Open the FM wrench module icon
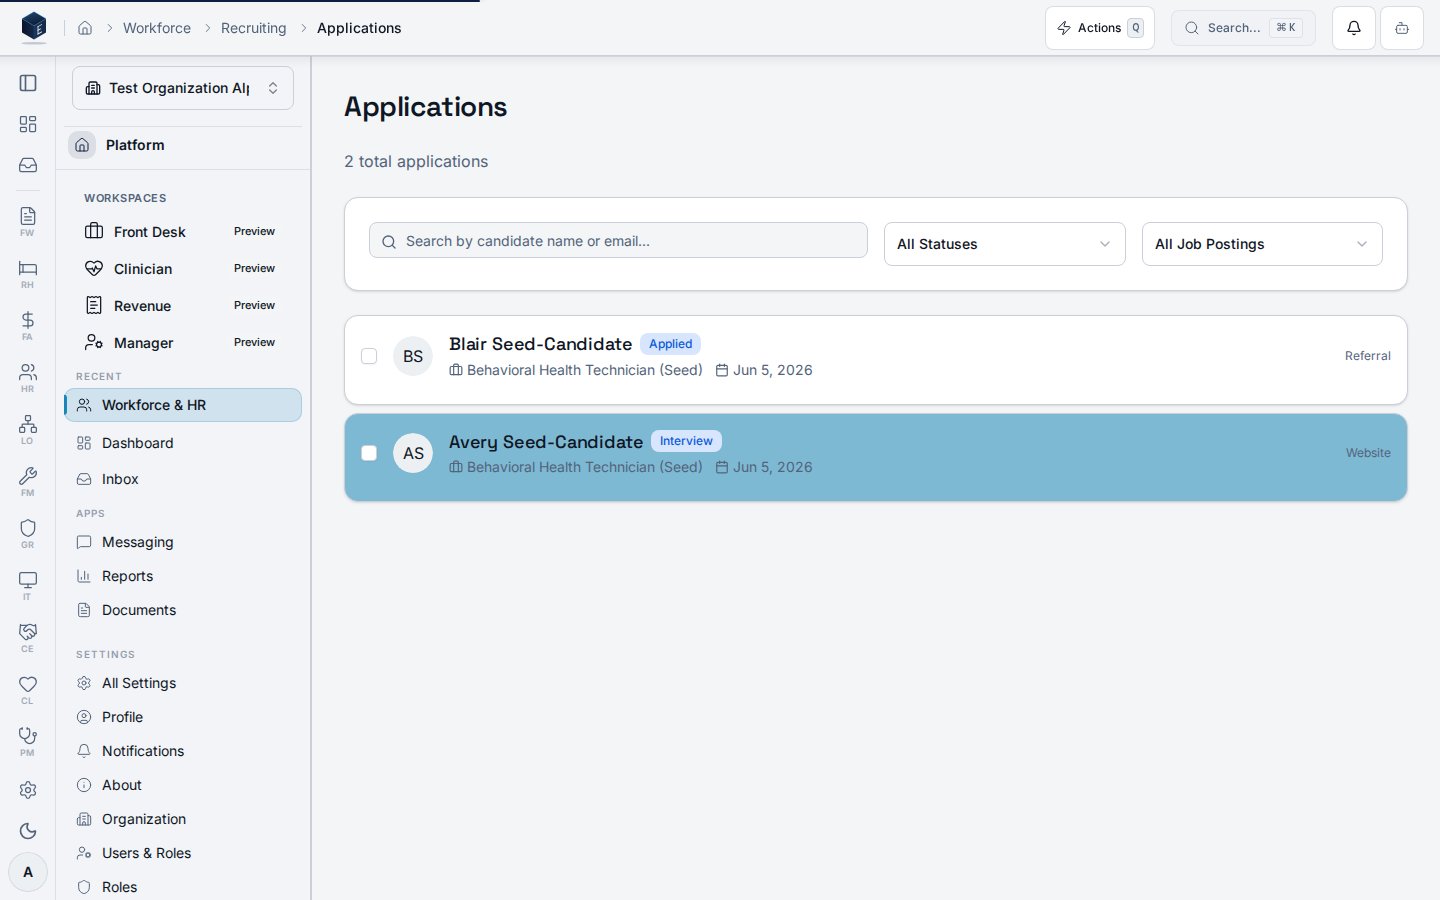Image resolution: width=1440 pixels, height=900 pixels. pyautogui.click(x=28, y=481)
